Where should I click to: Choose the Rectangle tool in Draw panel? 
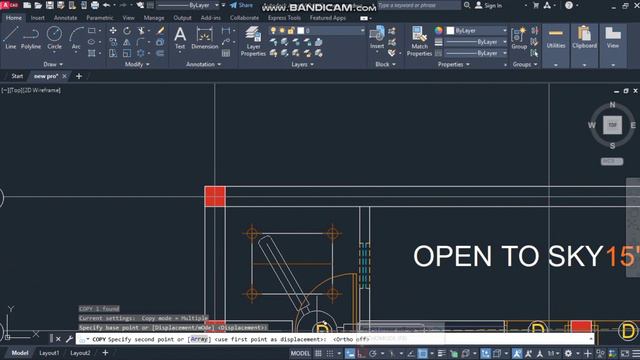click(92, 31)
